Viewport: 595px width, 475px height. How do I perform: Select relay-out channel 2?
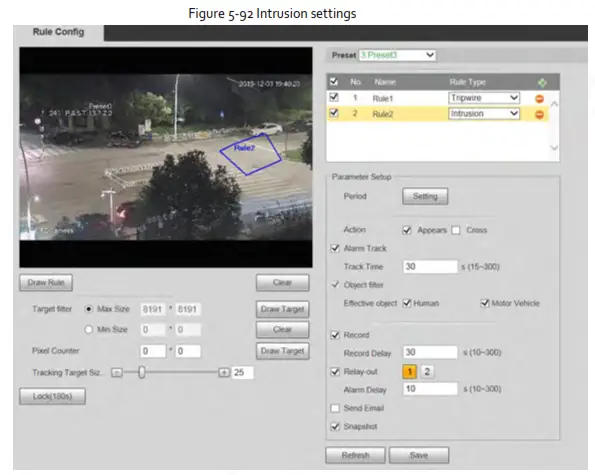coord(427,372)
